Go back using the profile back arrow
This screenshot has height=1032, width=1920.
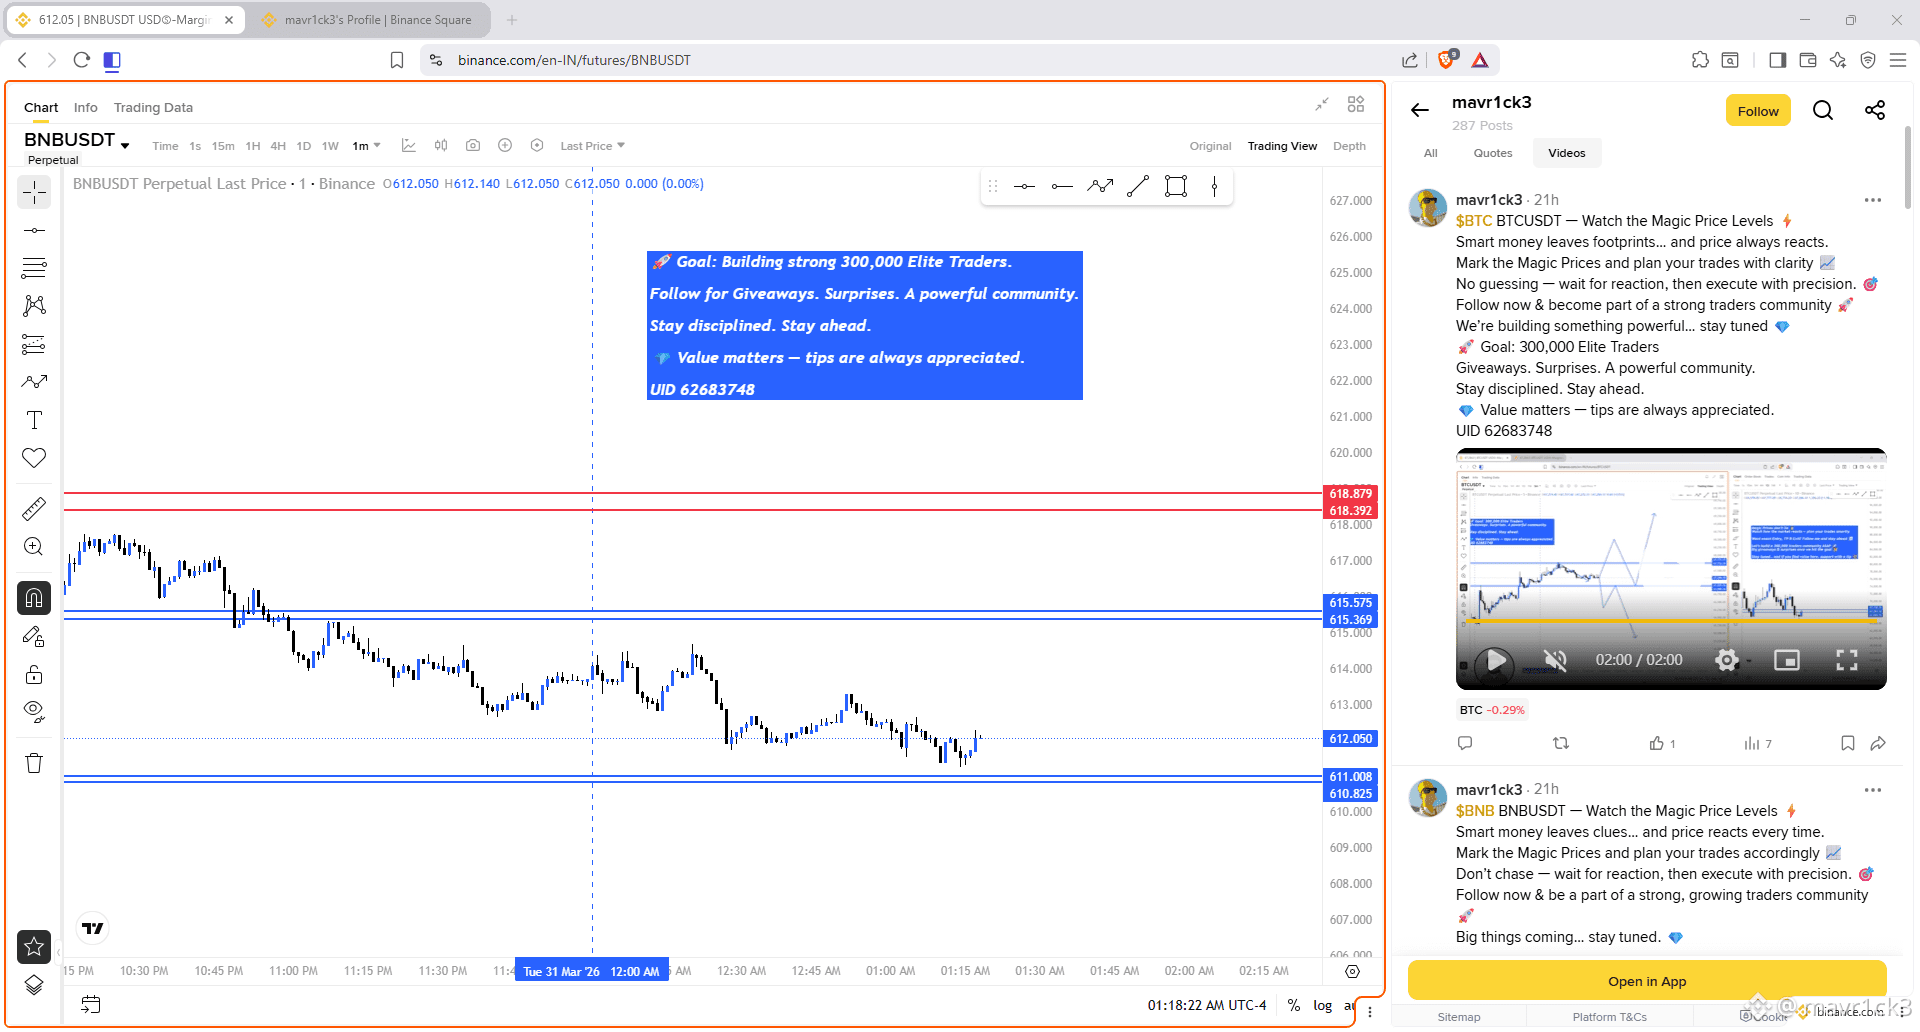pyautogui.click(x=1420, y=110)
